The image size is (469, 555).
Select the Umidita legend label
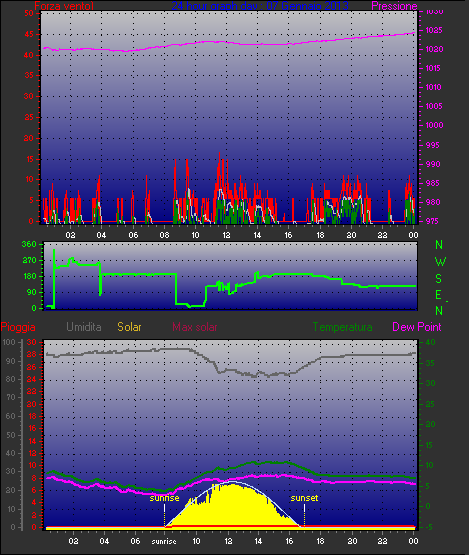pyautogui.click(x=84, y=327)
